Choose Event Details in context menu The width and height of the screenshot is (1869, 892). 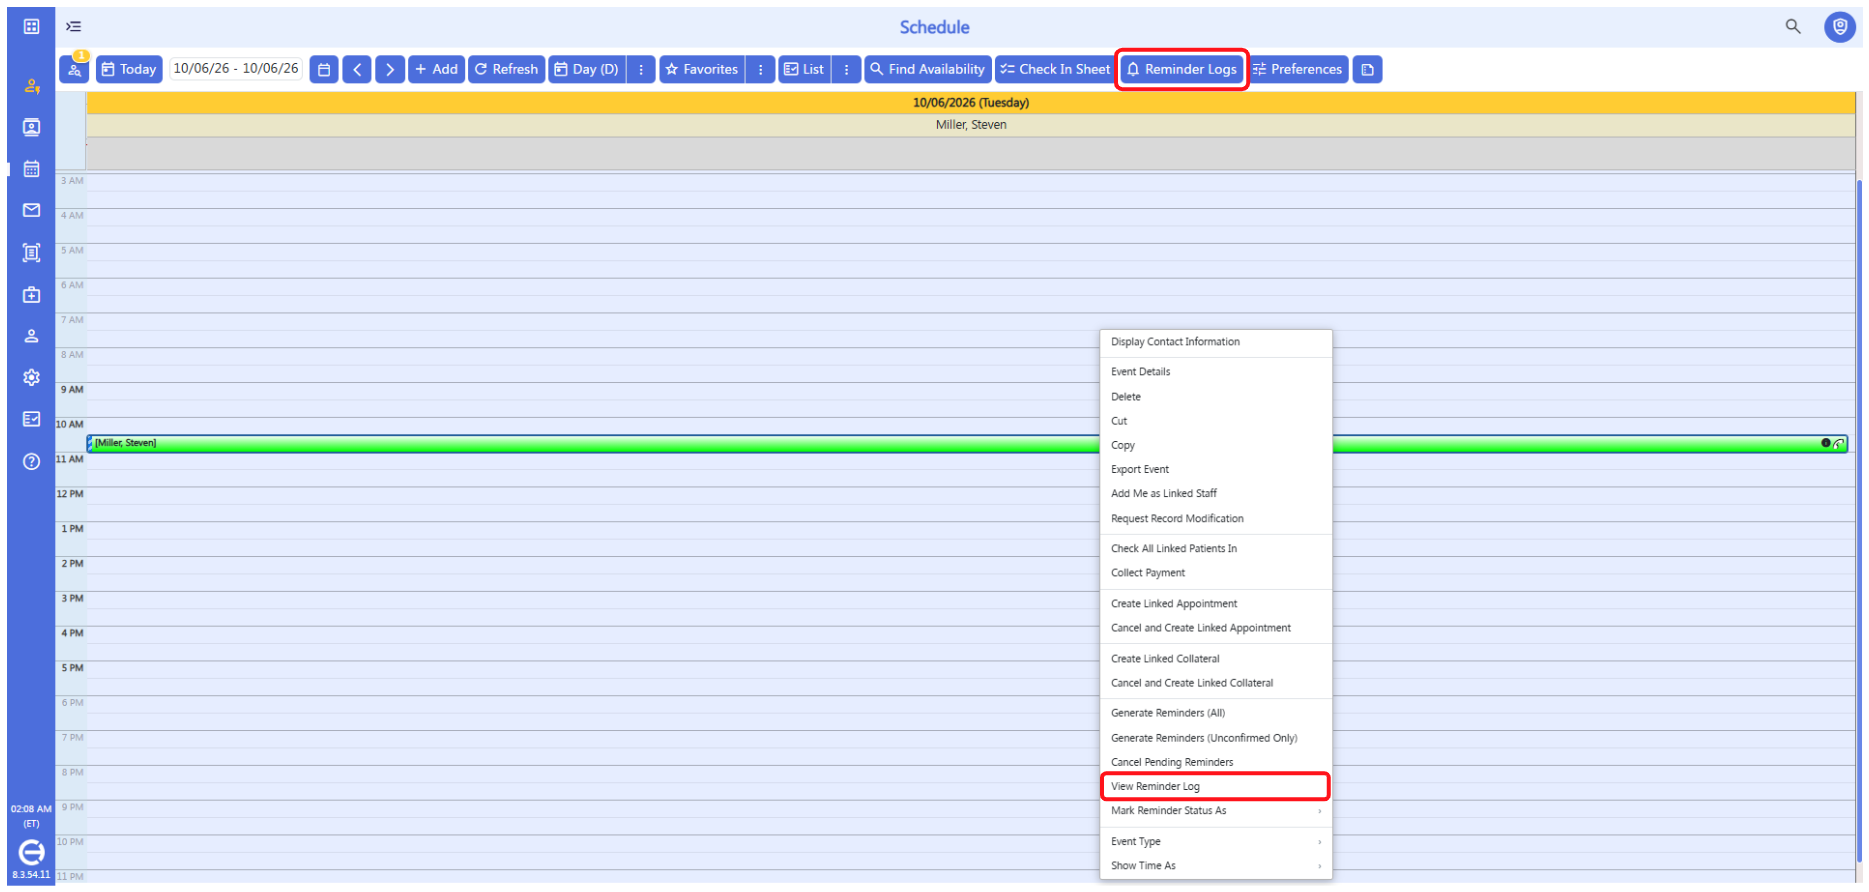pyautogui.click(x=1216, y=372)
